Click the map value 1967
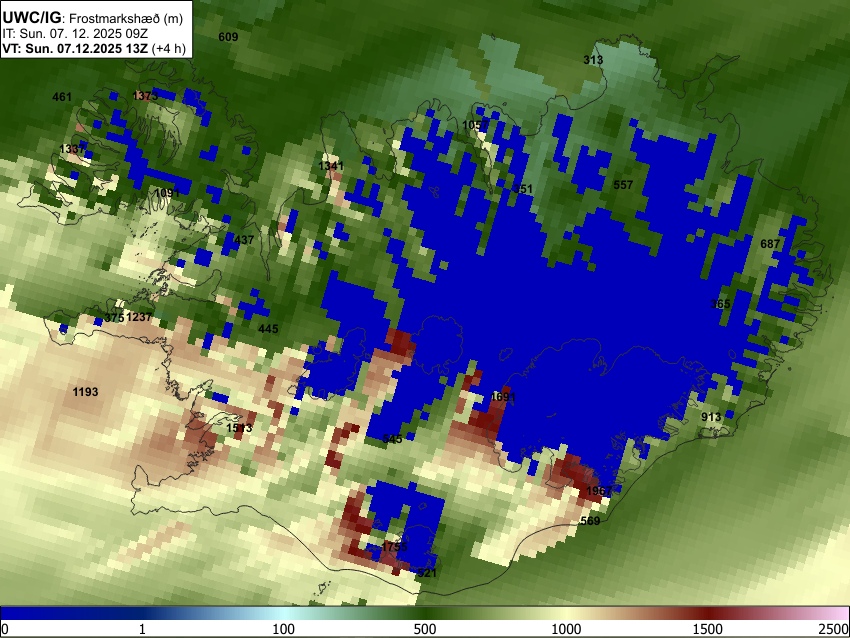Viewport: 850px width, 638px height. click(600, 491)
